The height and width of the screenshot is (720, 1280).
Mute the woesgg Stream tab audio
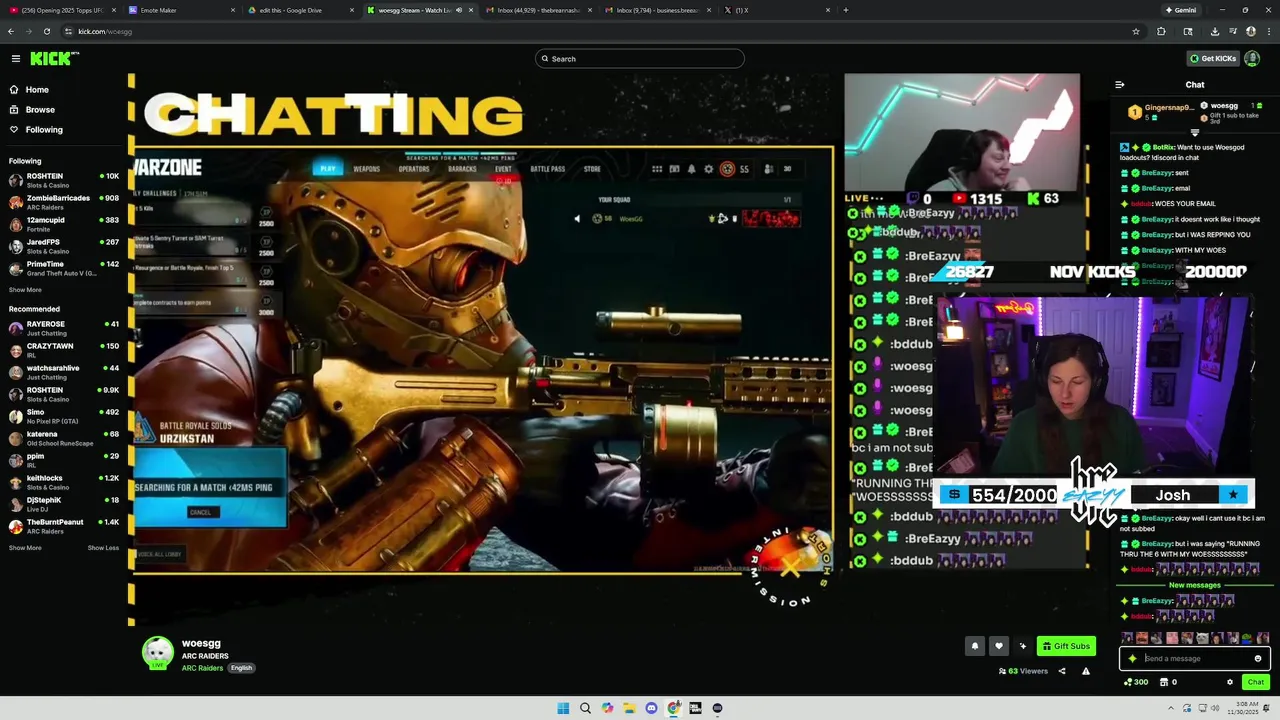point(459,10)
